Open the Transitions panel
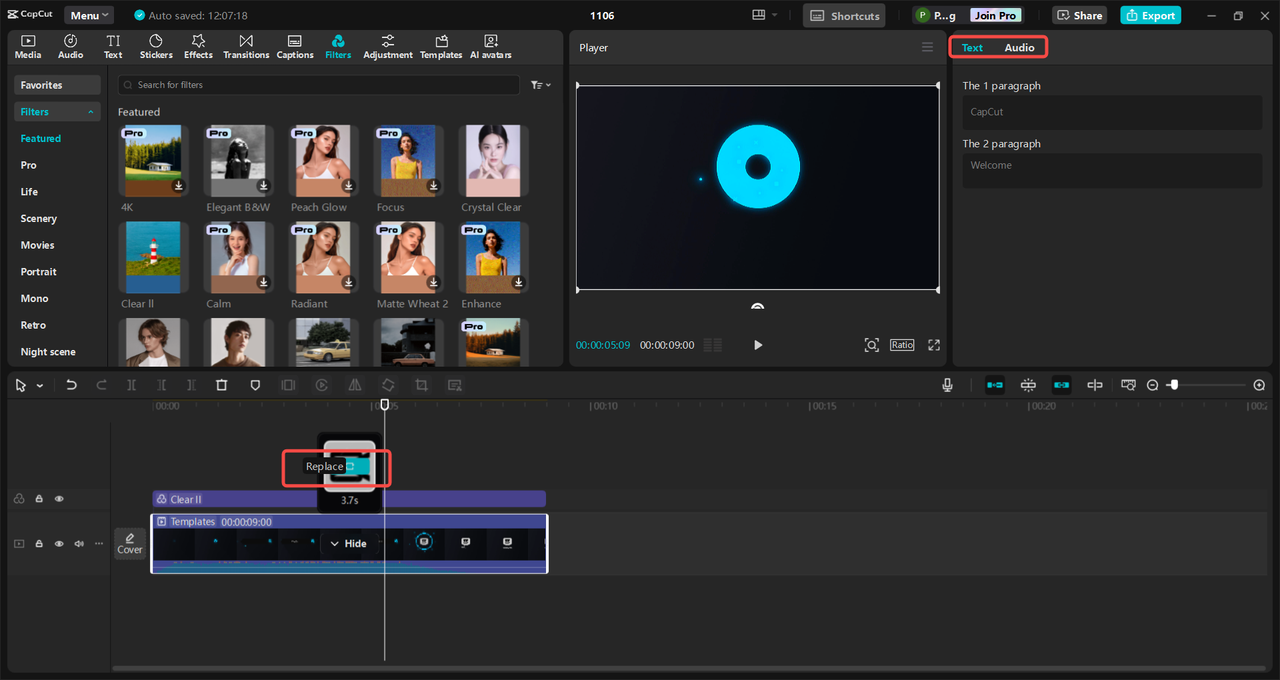The width and height of the screenshot is (1280, 680). point(246,46)
